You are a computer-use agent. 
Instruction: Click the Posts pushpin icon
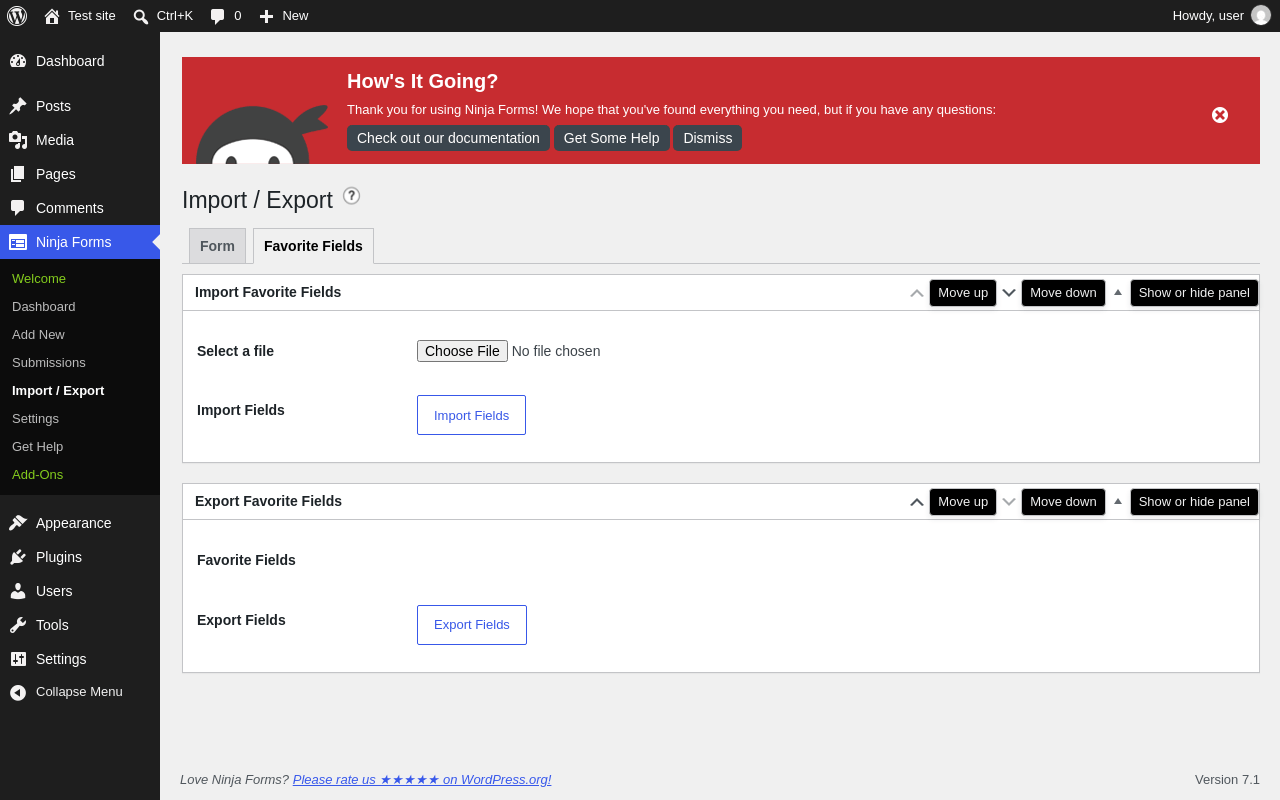[18, 106]
